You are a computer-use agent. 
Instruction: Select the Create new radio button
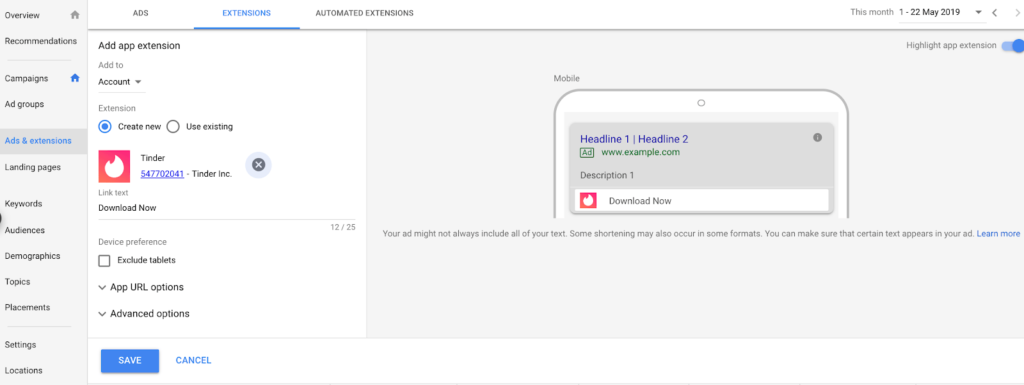coord(105,127)
